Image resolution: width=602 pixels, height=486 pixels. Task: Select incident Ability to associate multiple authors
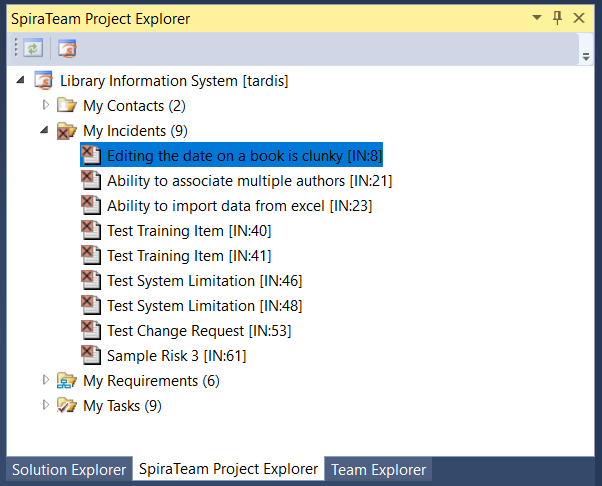[249, 180]
